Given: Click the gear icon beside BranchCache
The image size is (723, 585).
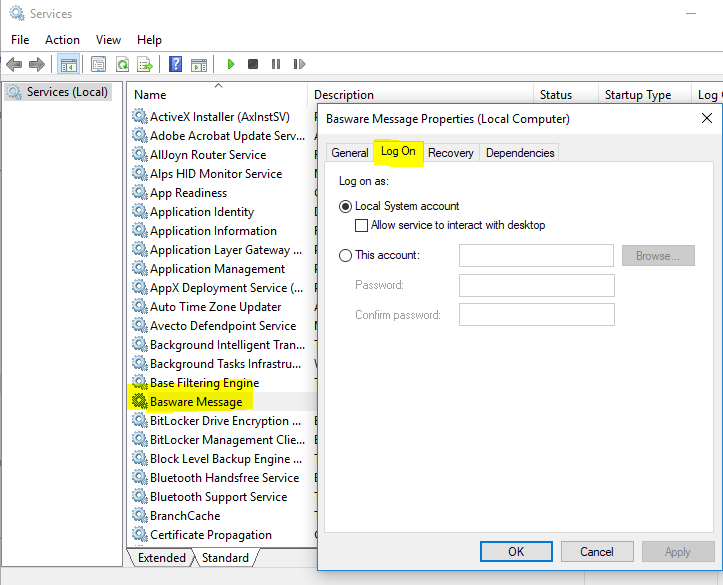Looking at the screenshot, I should [x=139, y=515].
